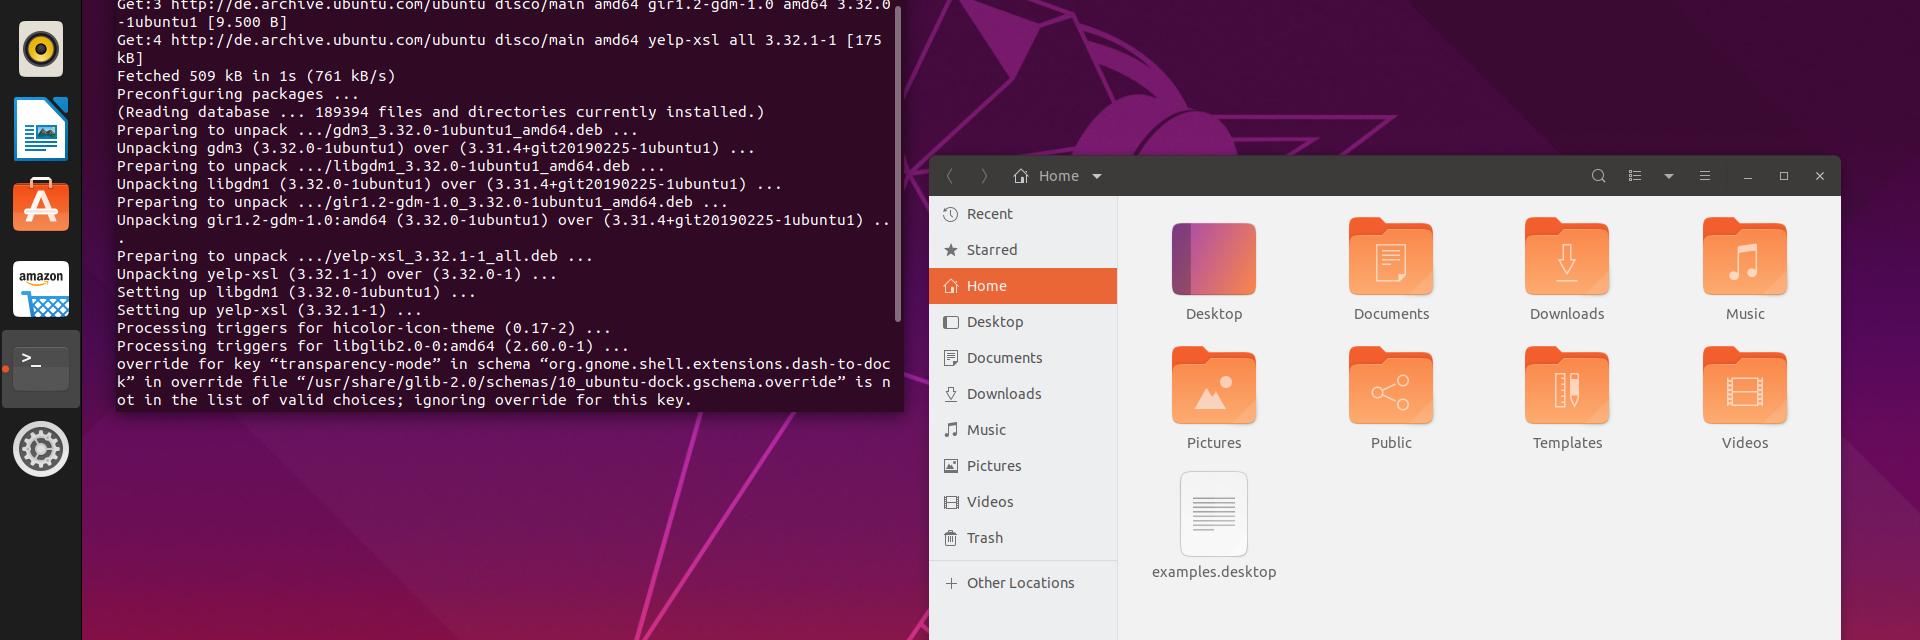Click the Home path button in header bar

pos(1046,176)
